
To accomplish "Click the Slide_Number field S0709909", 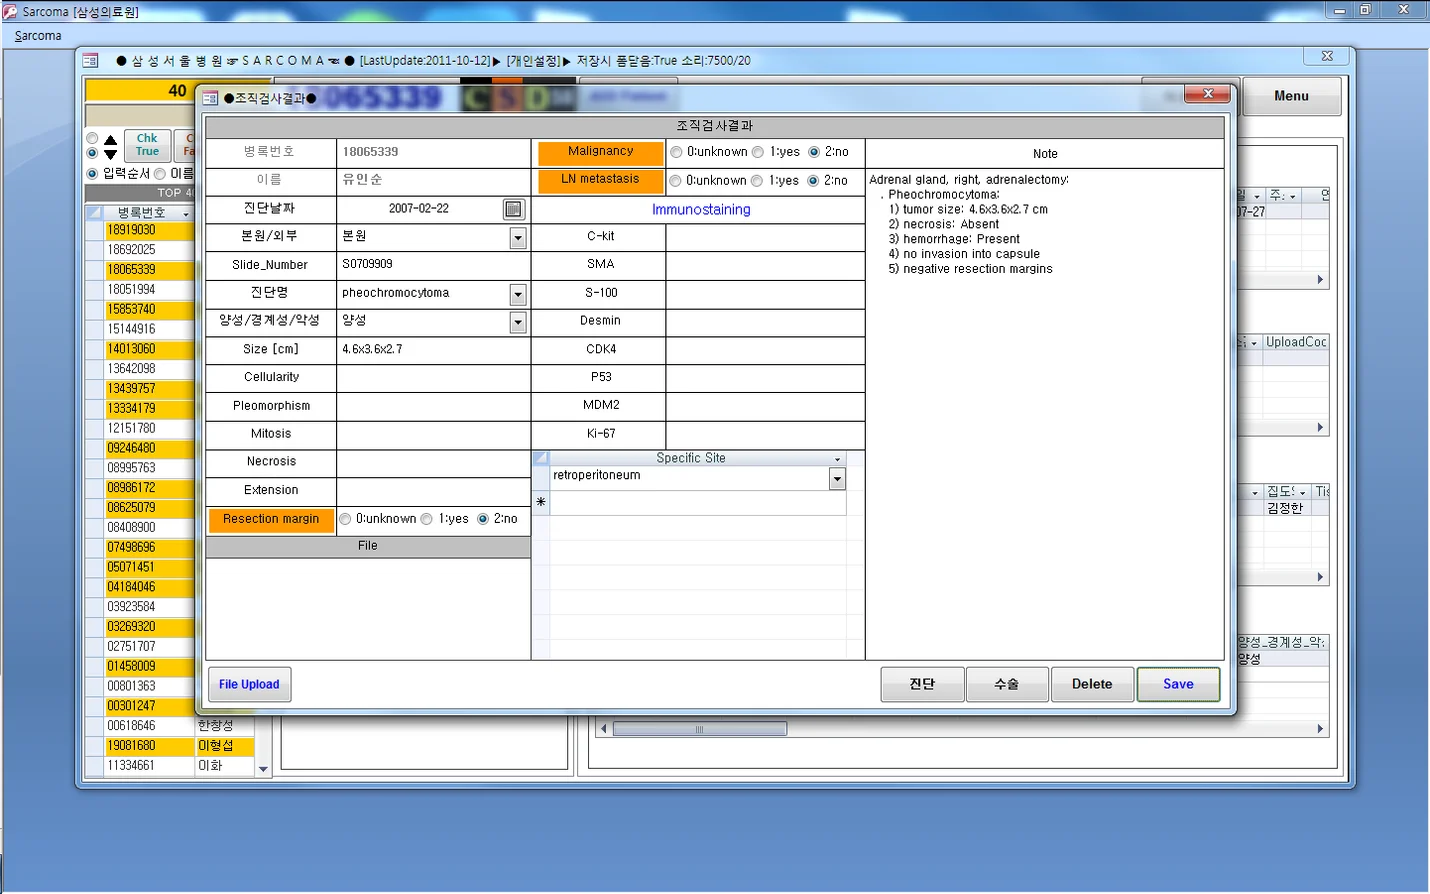I will pyautogui.click(x=433, y=265).
